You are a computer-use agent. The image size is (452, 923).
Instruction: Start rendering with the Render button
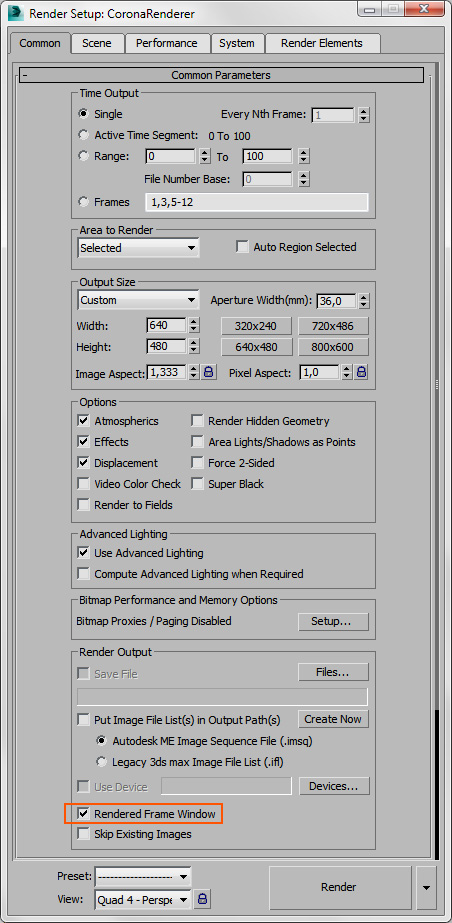tap(339, 887)
